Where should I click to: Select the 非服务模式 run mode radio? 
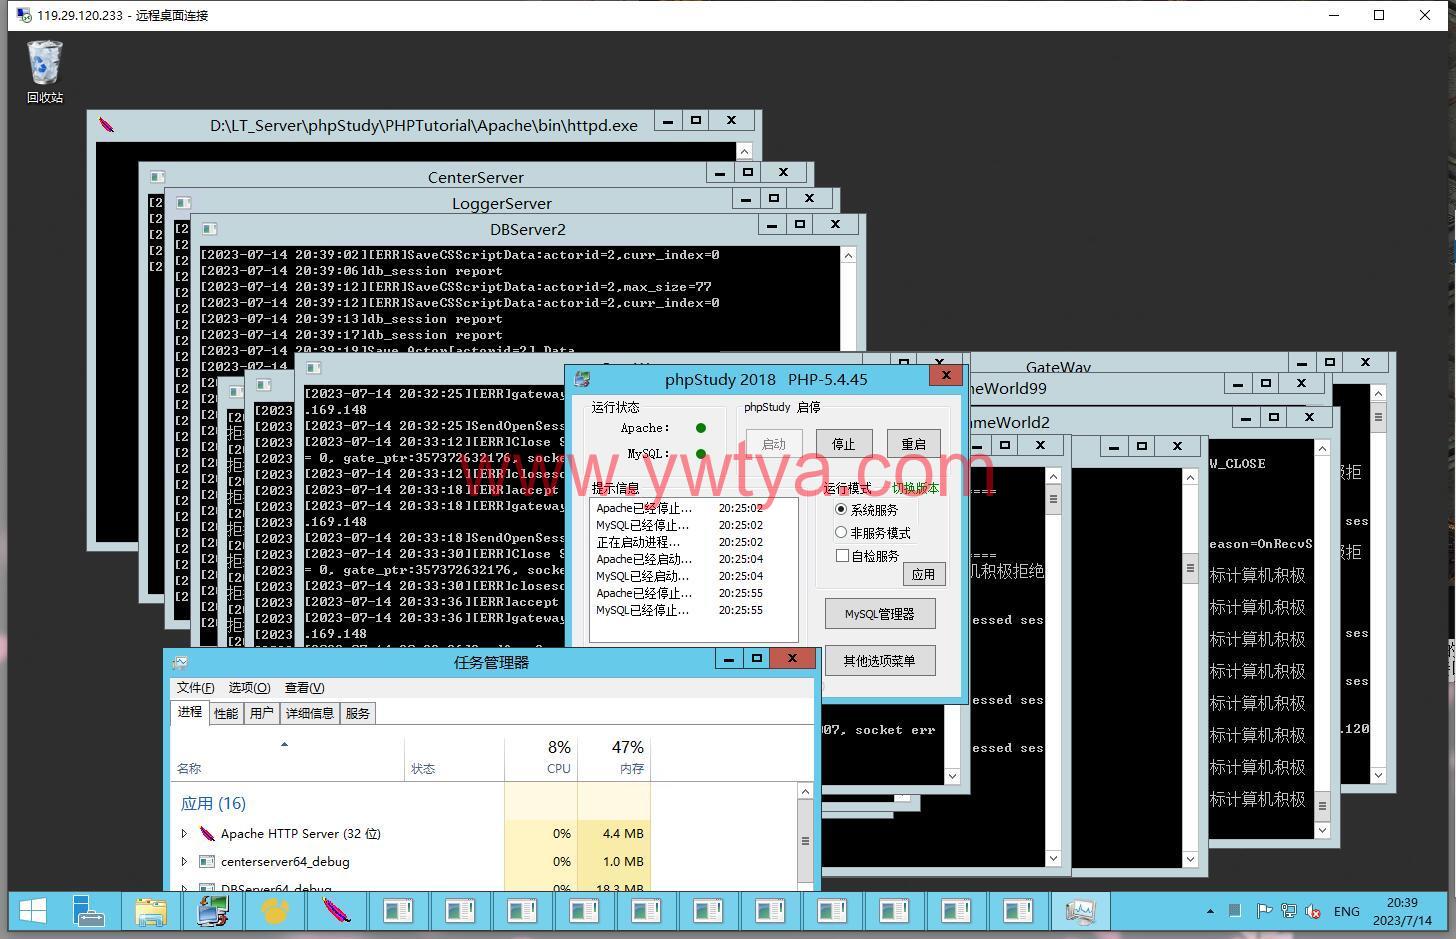click(841, 532)
